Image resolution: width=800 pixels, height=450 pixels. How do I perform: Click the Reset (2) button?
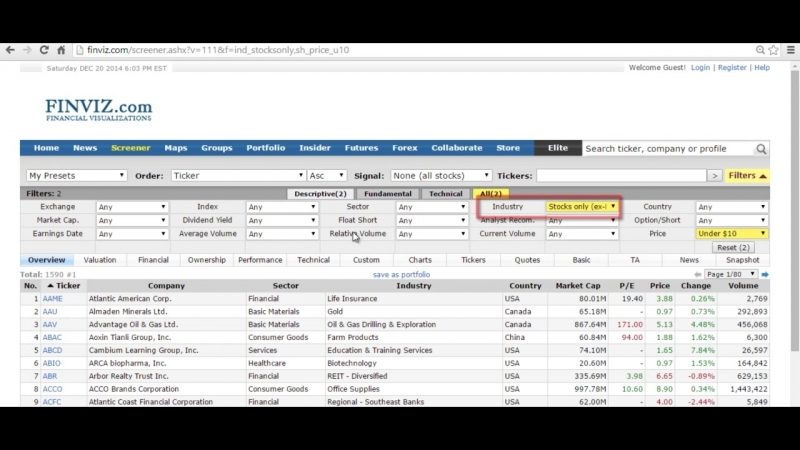pyautogui.click(x=733, y=247)
